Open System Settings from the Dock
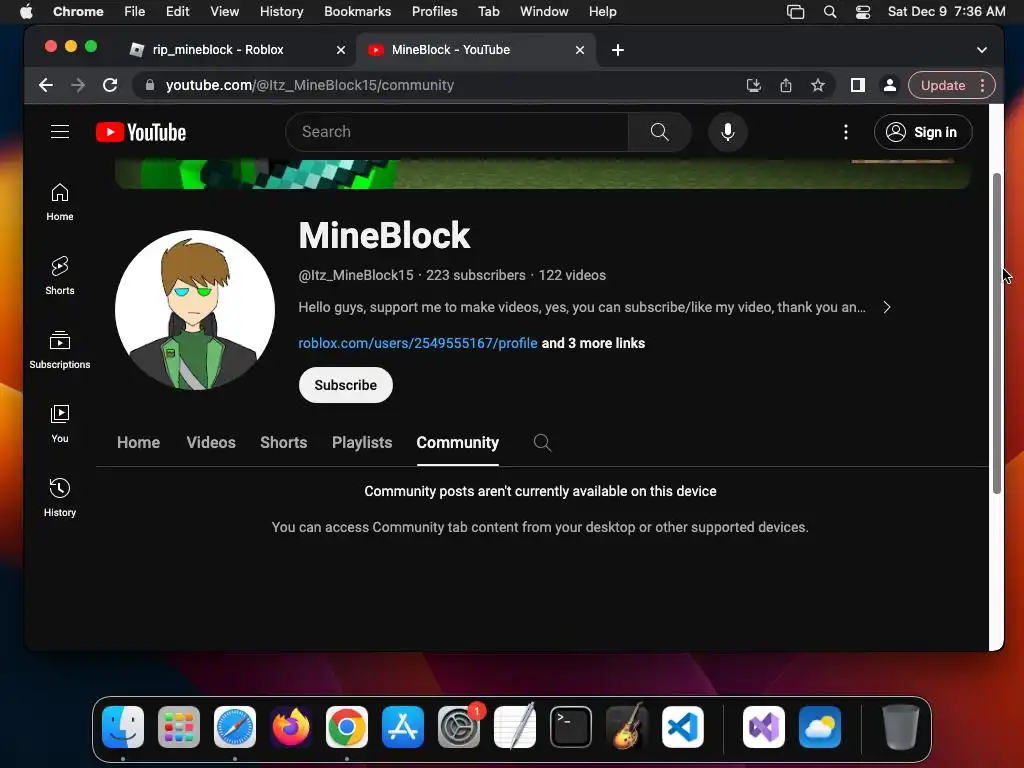The image size is (1024, 768). tap(458, 727)
